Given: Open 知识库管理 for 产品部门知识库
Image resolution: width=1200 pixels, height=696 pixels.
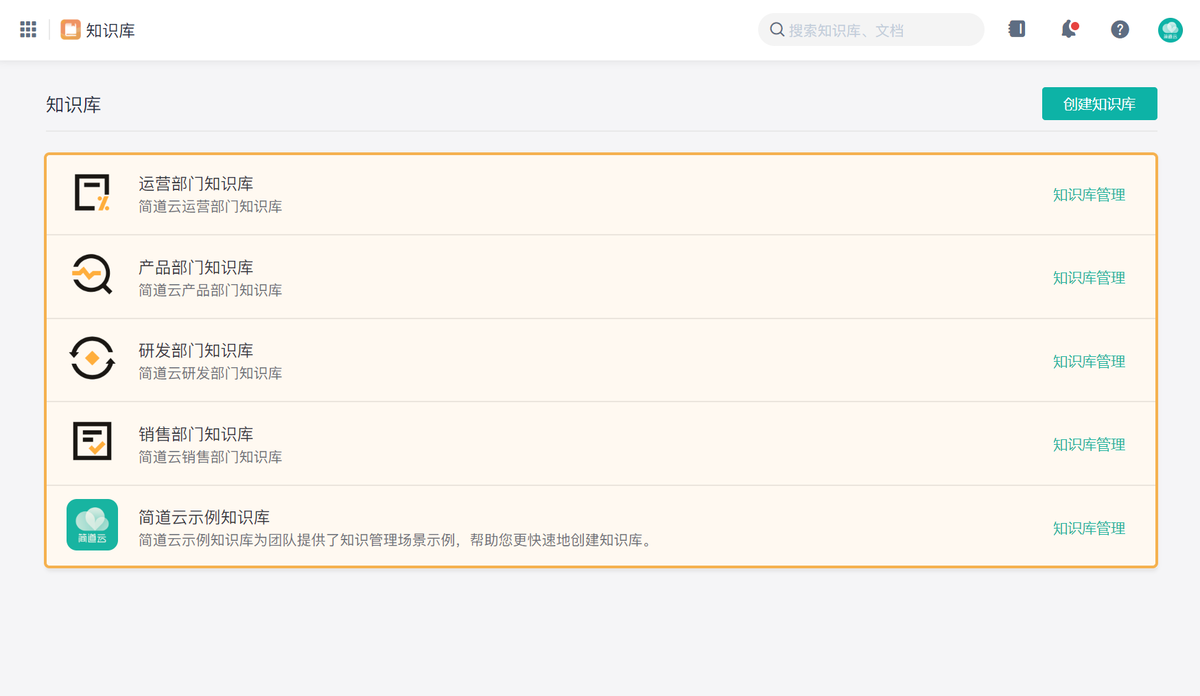Looking at the screenshot, I should 1089,278.
